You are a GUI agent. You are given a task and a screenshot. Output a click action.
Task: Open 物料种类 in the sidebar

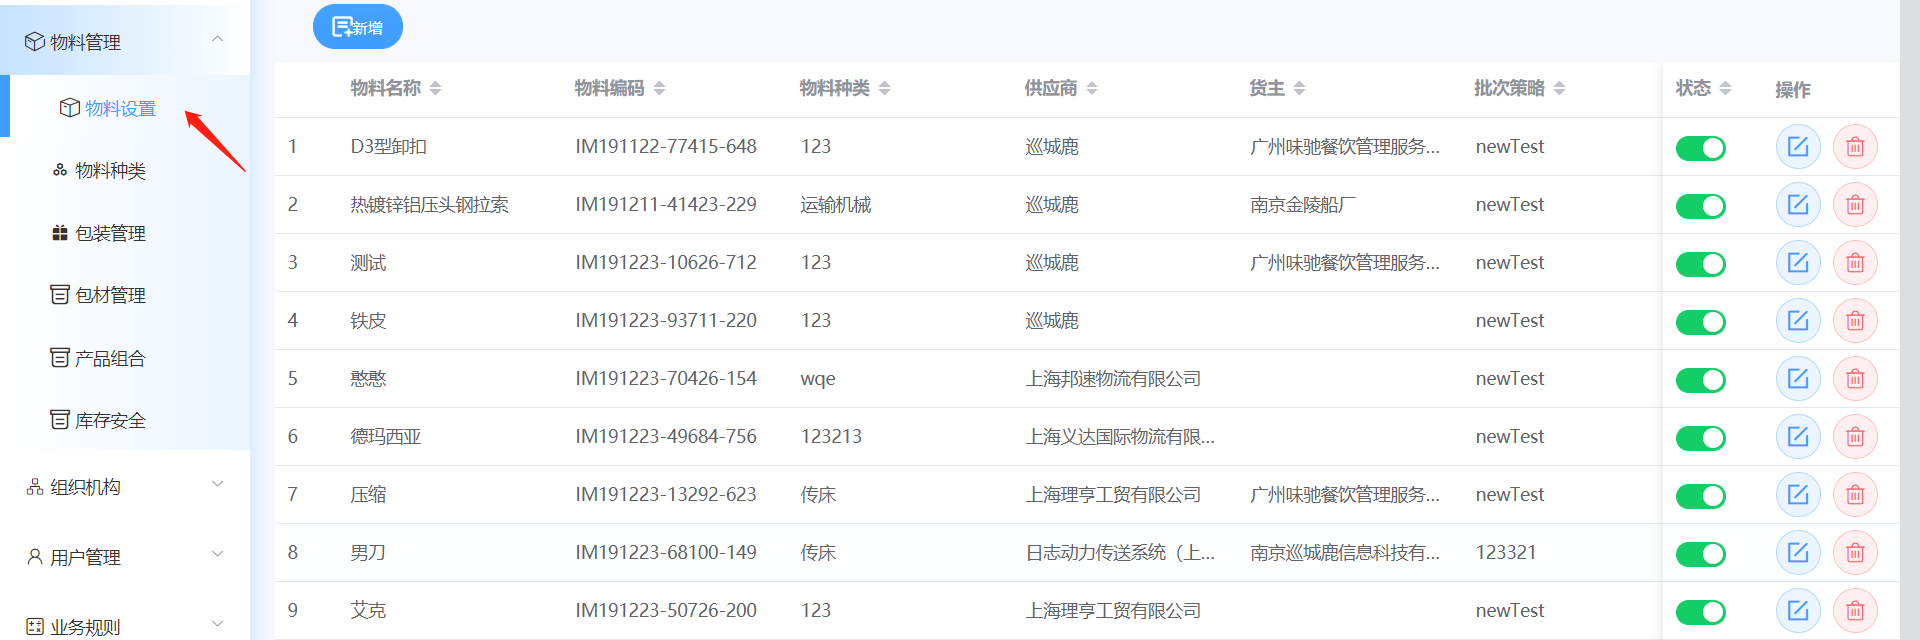coord(110,171)
